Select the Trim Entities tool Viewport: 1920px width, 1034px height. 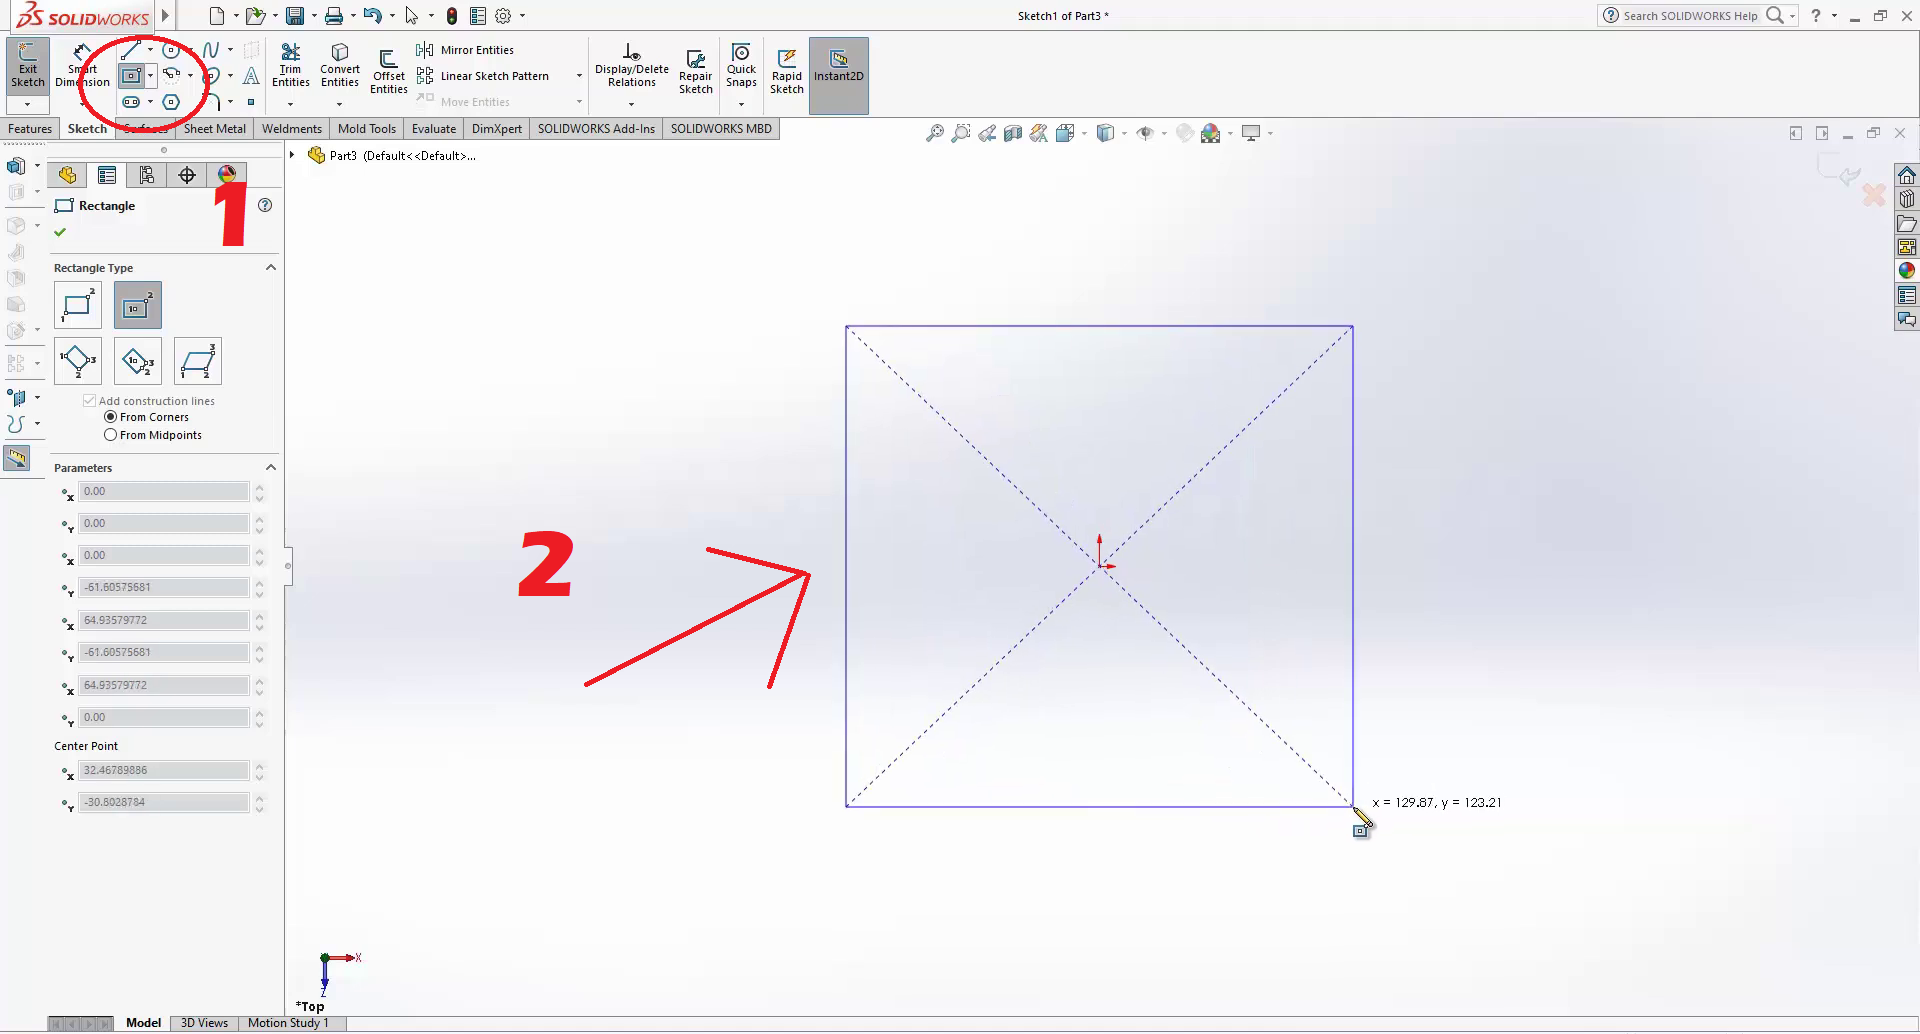(290, 65)
